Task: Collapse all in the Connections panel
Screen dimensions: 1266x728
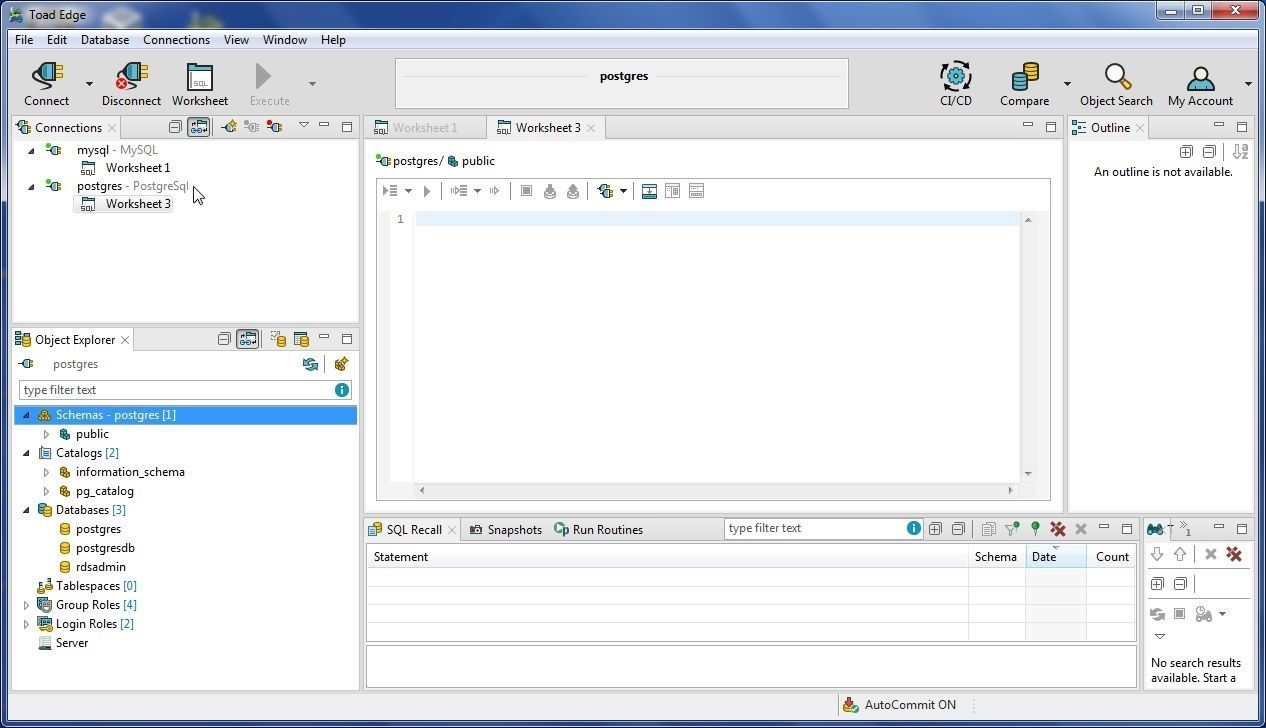Action: click(x=175, y=127)
